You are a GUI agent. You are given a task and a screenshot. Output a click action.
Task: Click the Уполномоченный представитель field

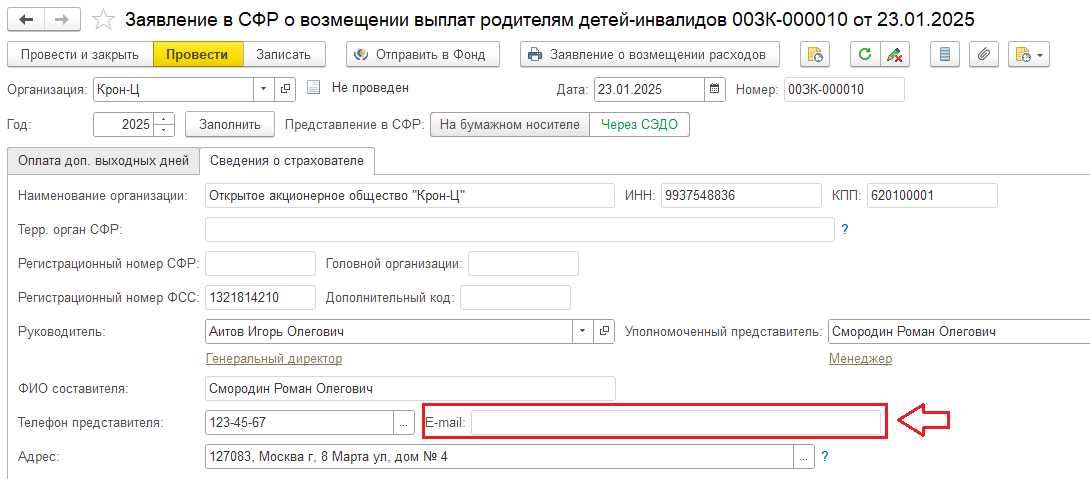pyautogui.click(x=959, y=332)
